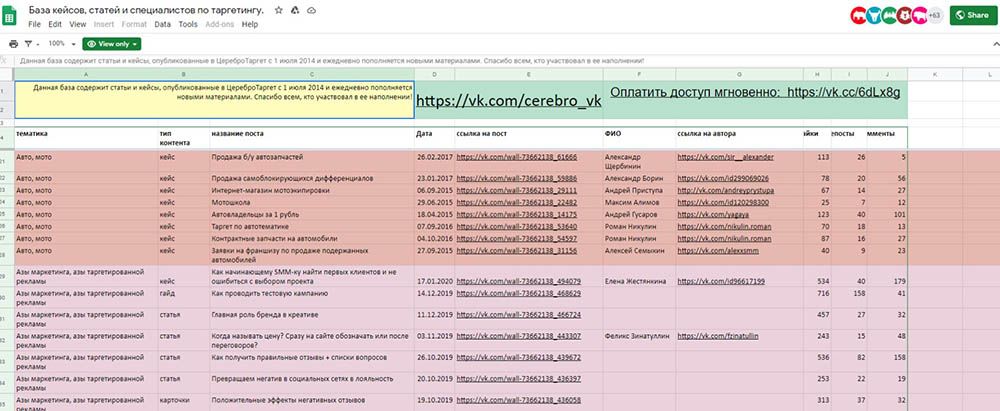Check the cloud save status icon
The image size is (1000, 411).
coord(311,11)
